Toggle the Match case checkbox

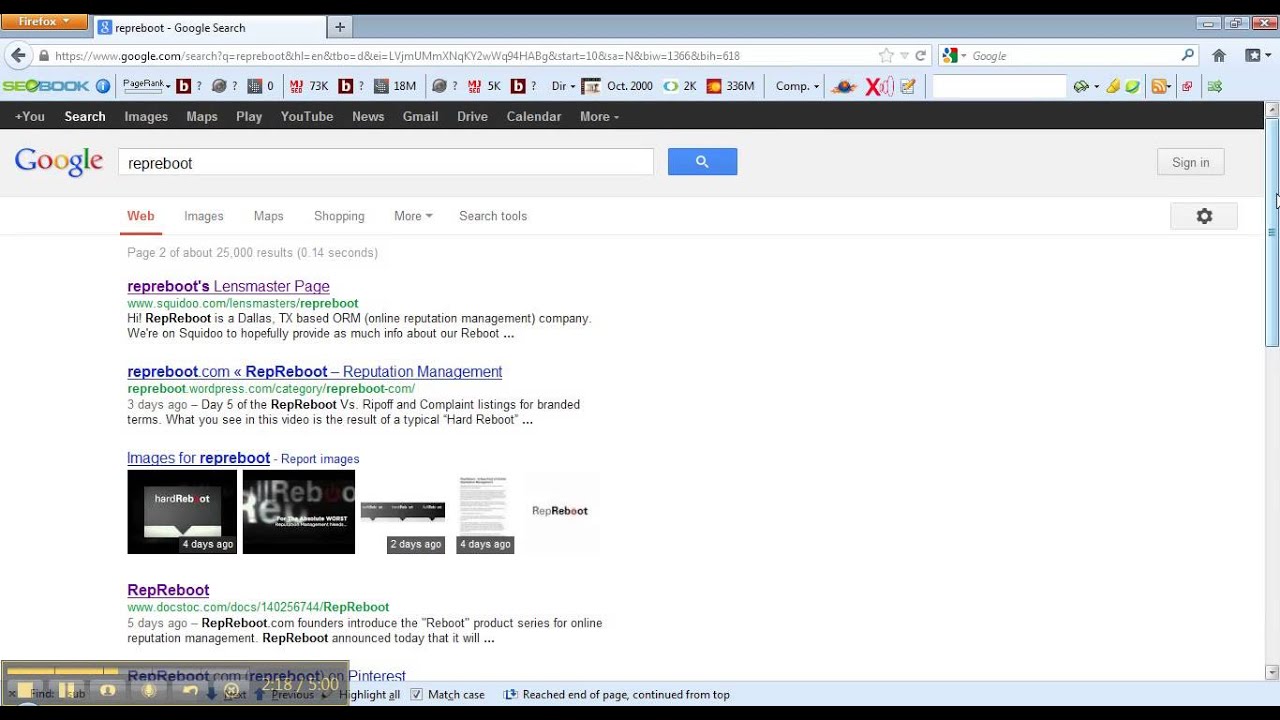(x=417, y=694)
